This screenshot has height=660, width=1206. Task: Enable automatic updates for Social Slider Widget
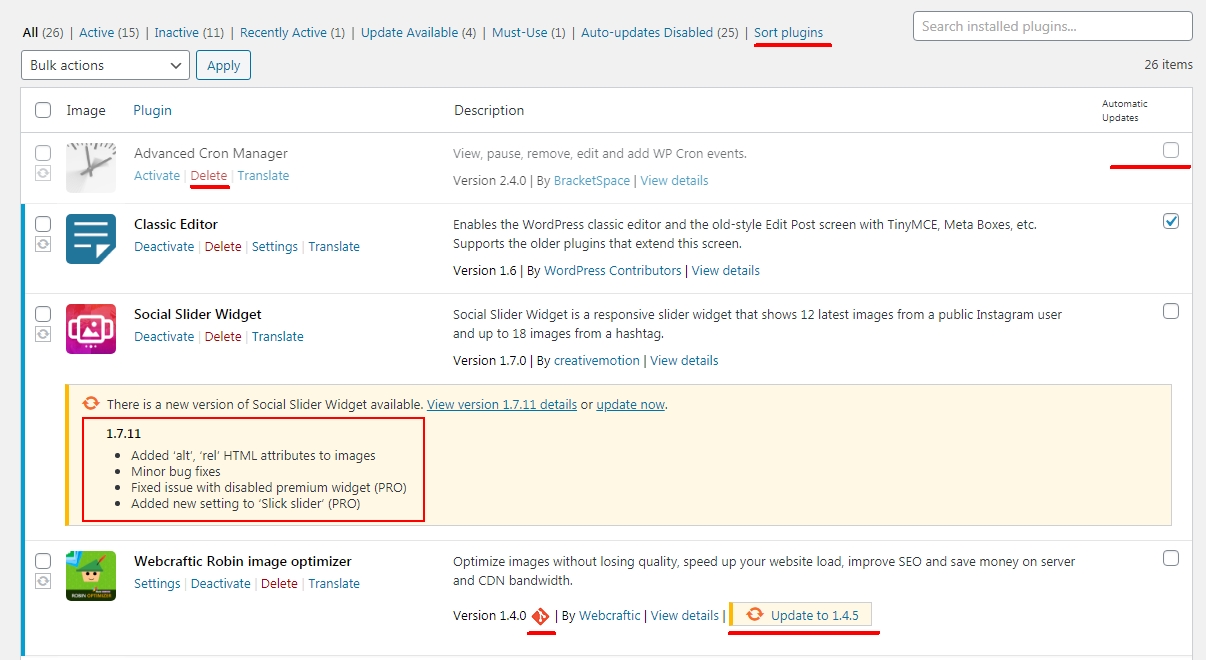click(1171, 311)
